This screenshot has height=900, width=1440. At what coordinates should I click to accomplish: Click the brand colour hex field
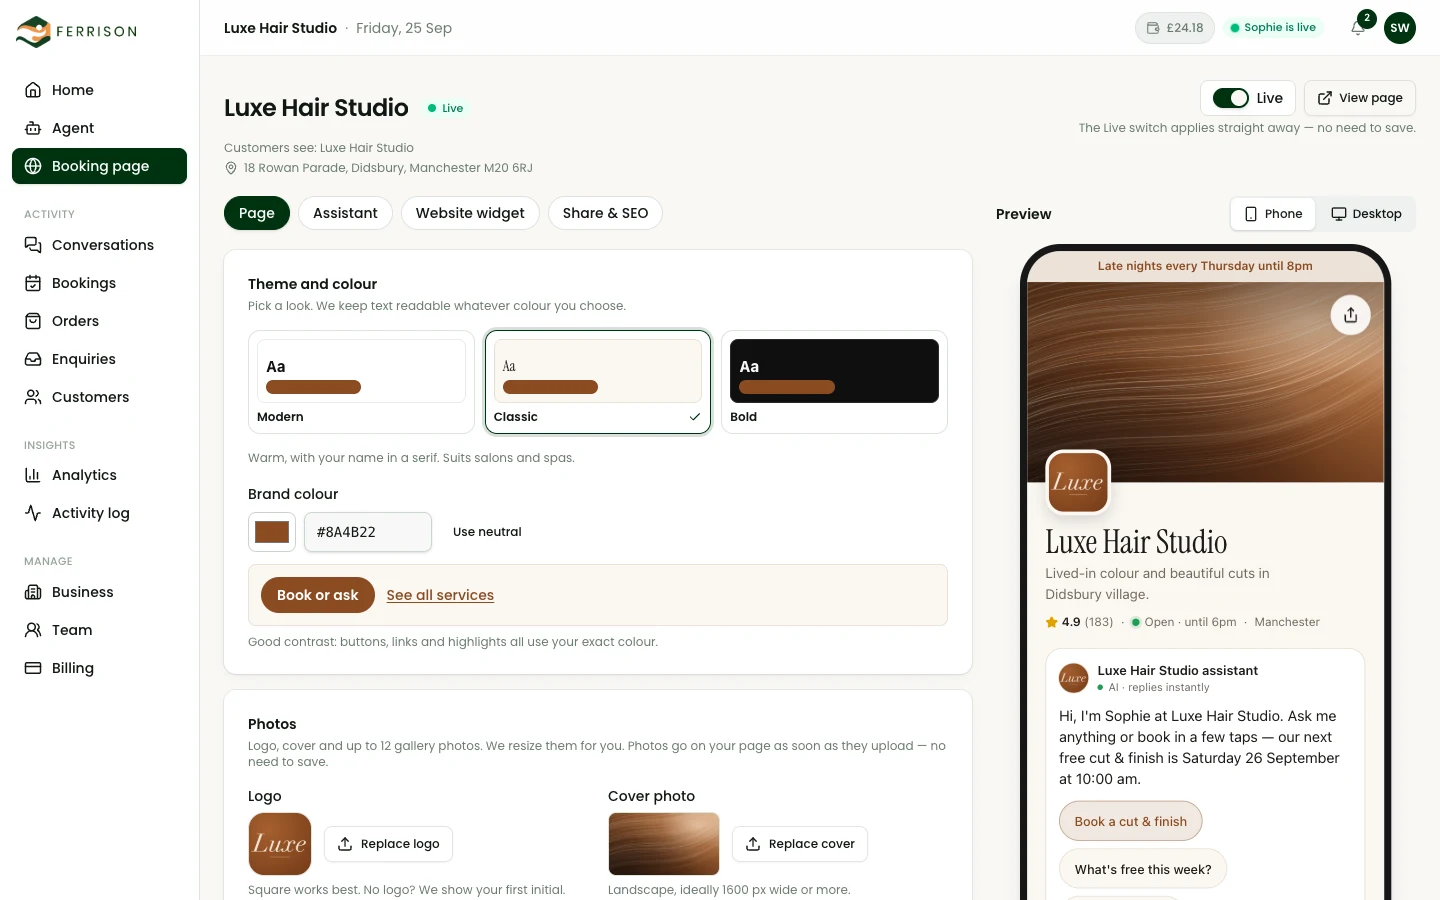tap(368, 532)
